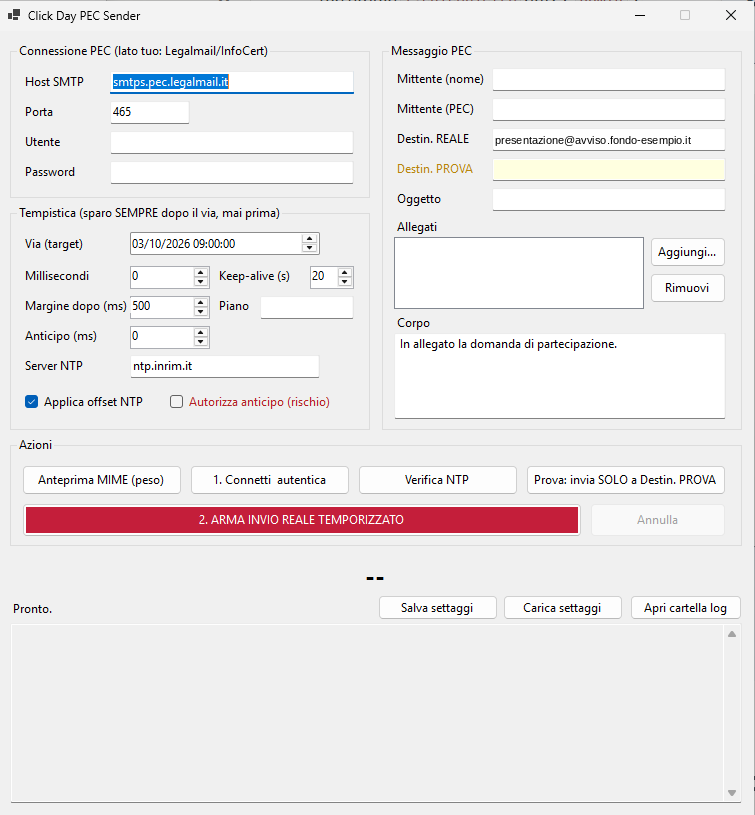Click the Allegati attachments list box

click(x=519, y=273)
